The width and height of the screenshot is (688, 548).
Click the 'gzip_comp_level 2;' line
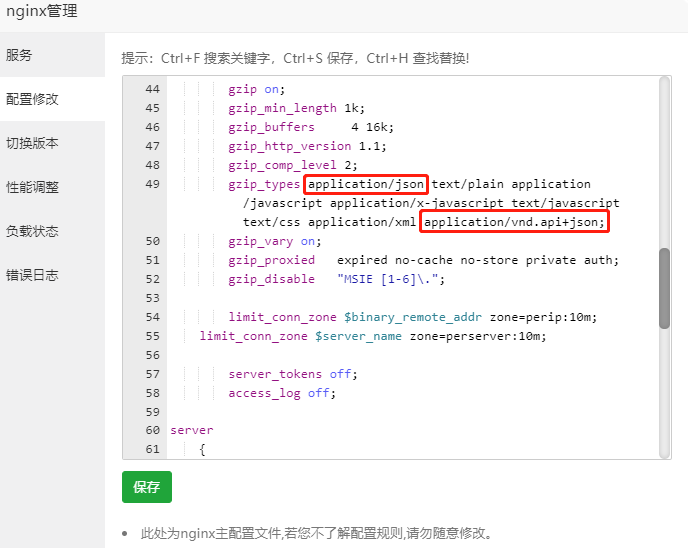(292, 165)
